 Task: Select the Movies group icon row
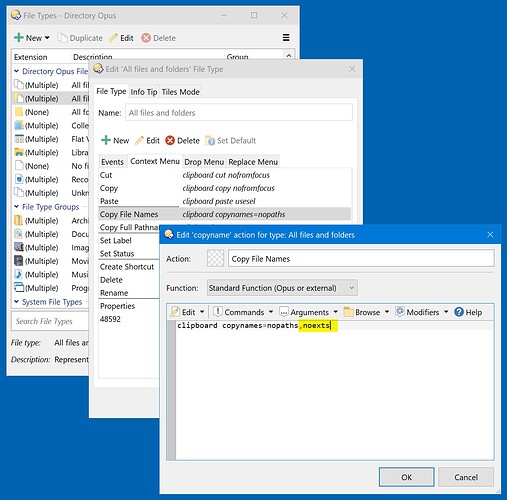[51, 261]
